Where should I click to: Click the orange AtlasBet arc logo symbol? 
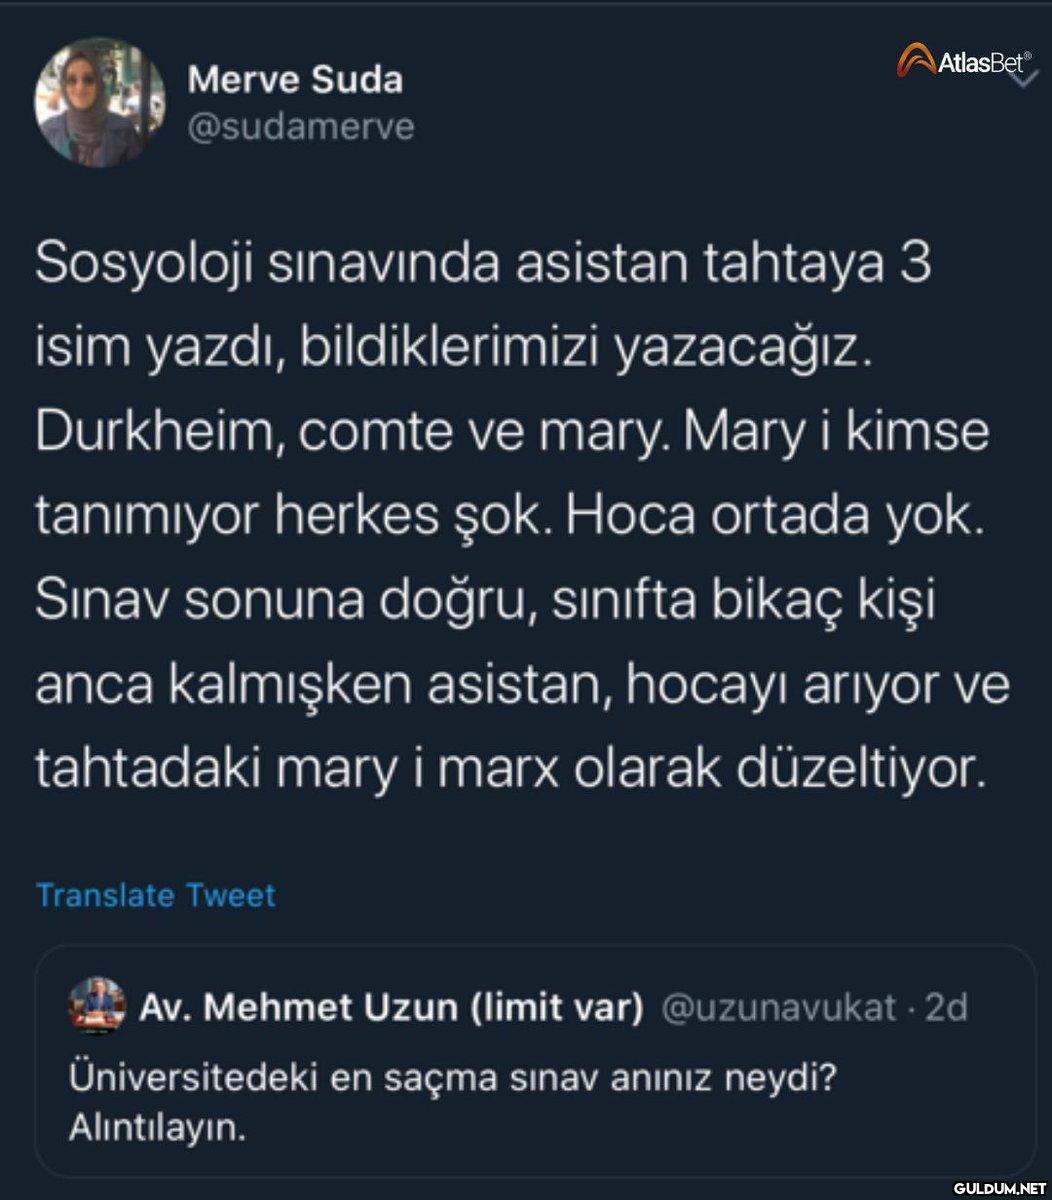(x=915, y=62)
